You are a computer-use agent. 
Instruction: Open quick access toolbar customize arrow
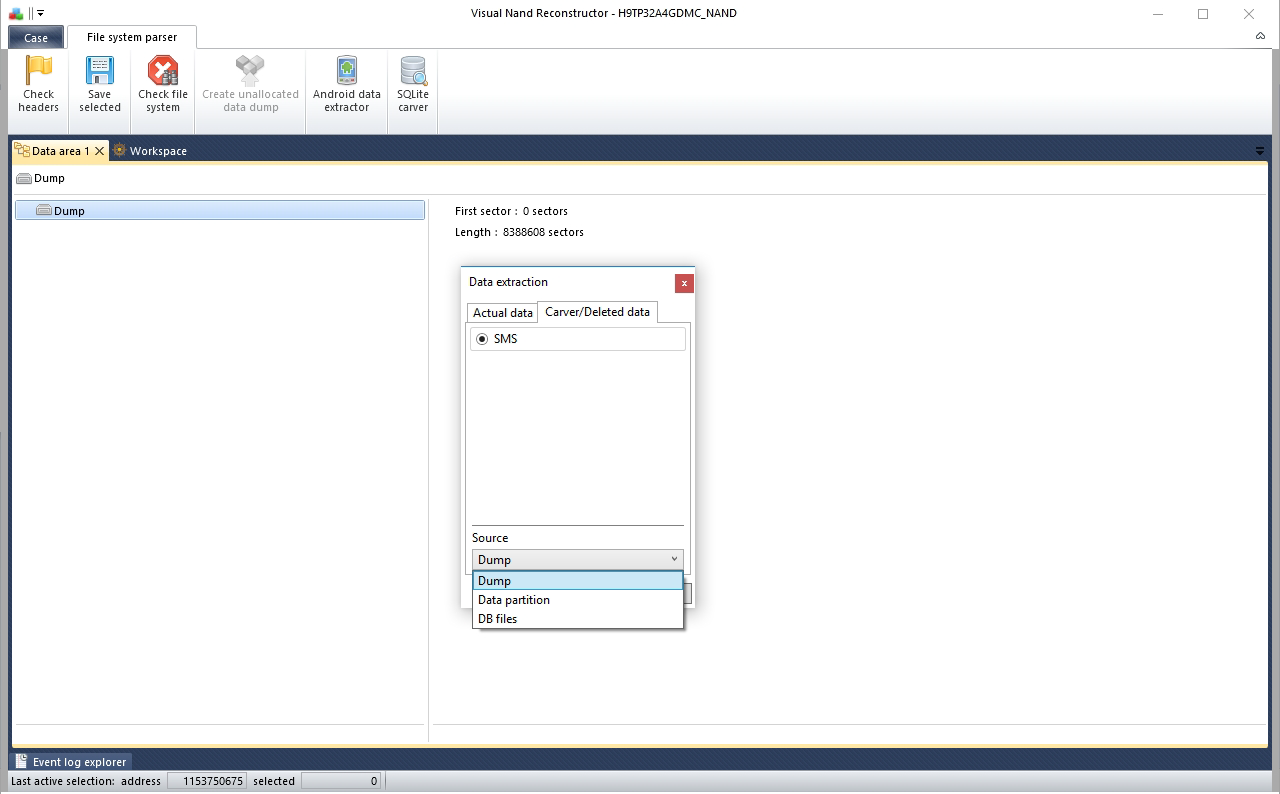click(40, 13)
